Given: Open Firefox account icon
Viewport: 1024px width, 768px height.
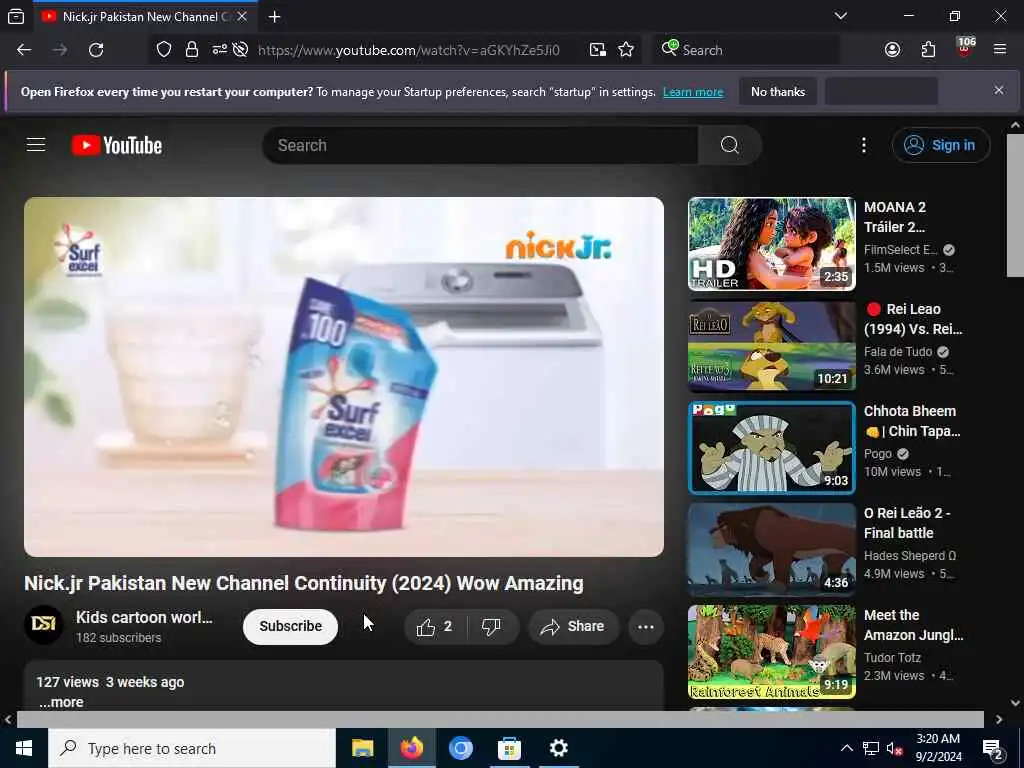Looking at the screenshot, I should (x=892, y=50).
